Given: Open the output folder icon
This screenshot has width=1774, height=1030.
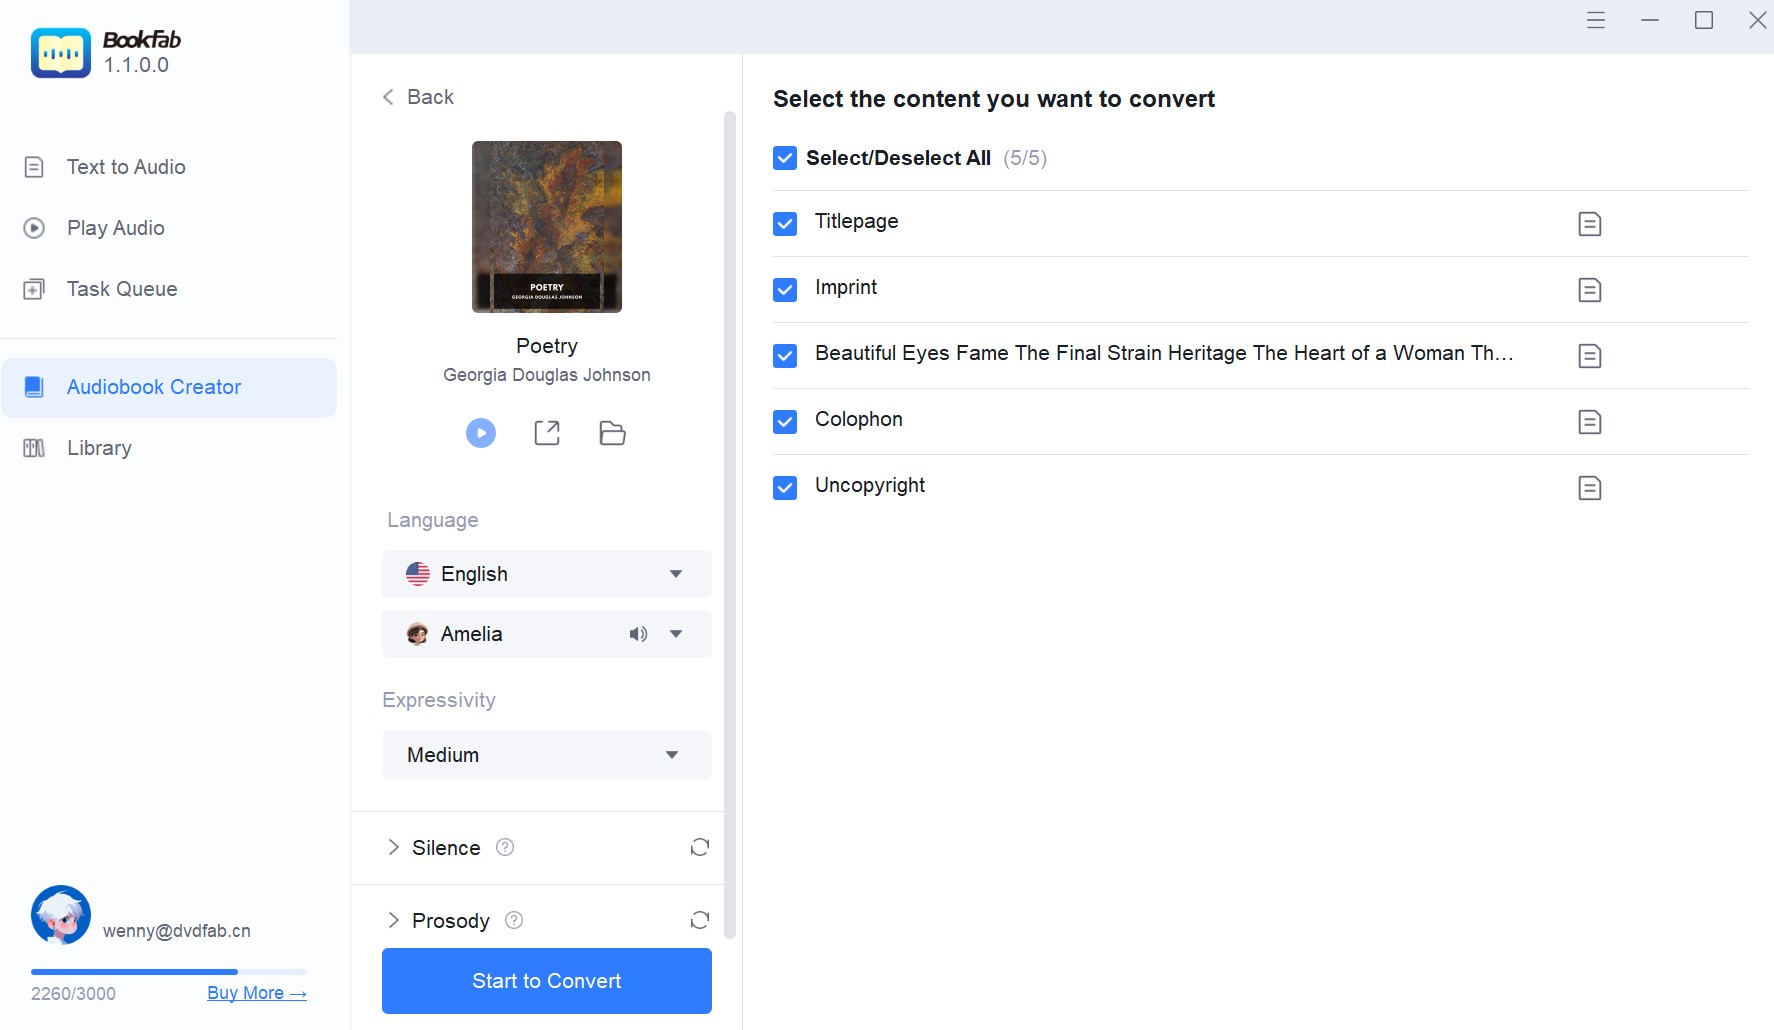Looking at the screenshot, I should coord(612,433).
